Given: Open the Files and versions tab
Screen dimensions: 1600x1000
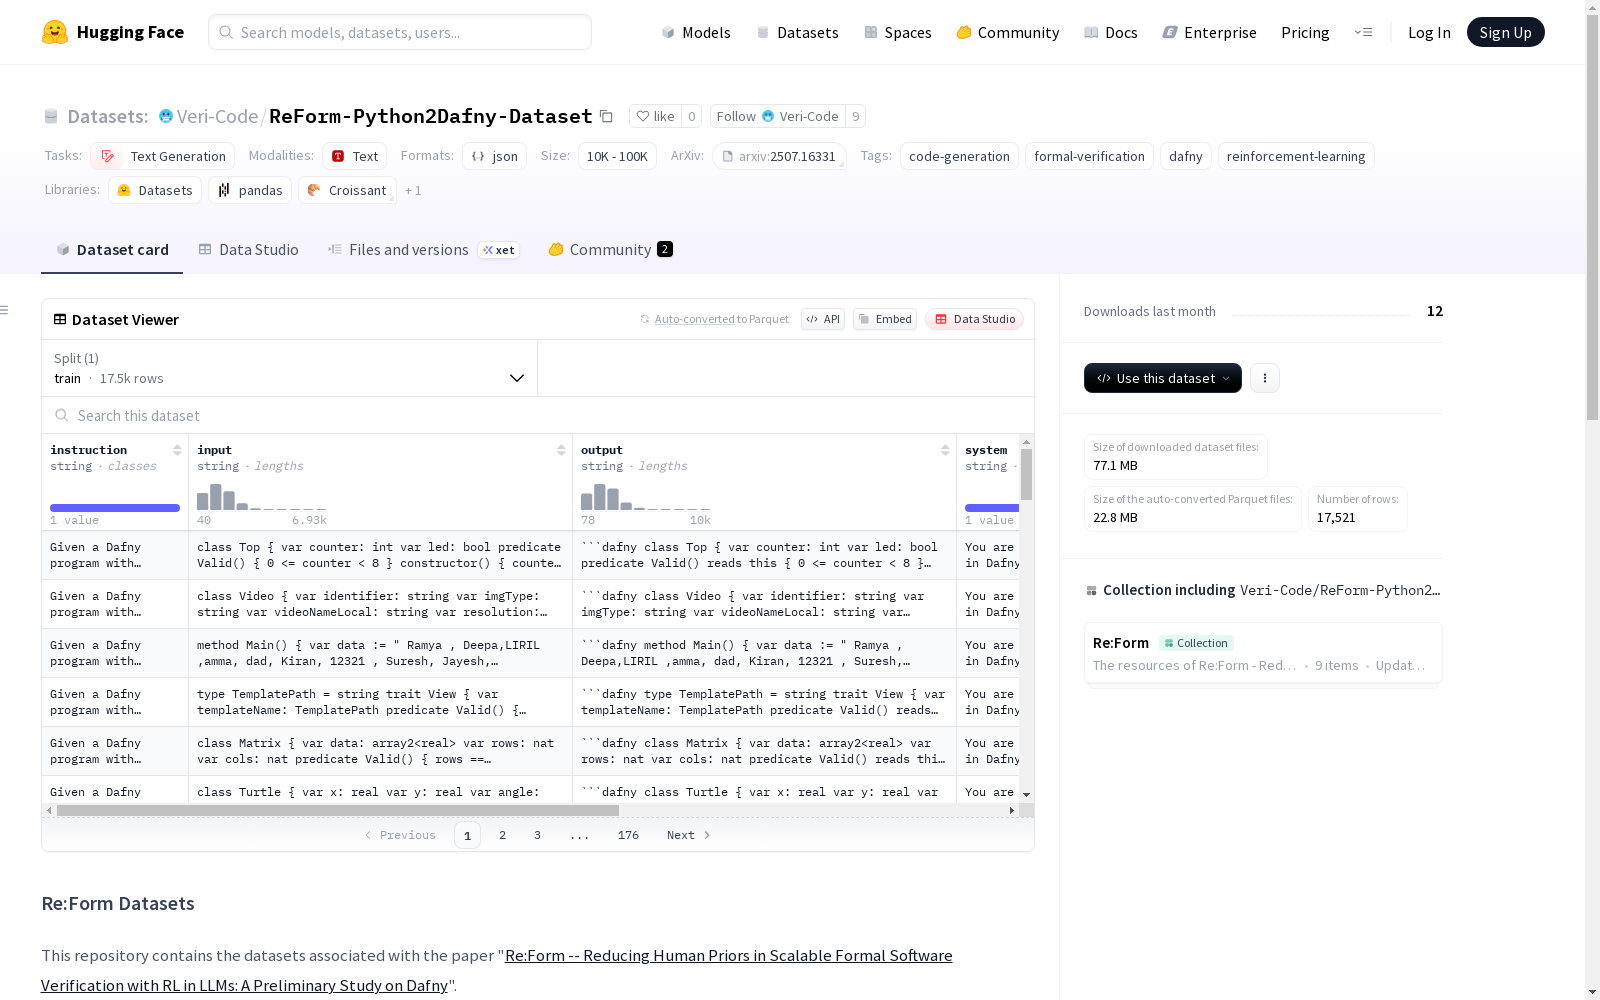Looking at the screenshot, I should coord(423,250).
